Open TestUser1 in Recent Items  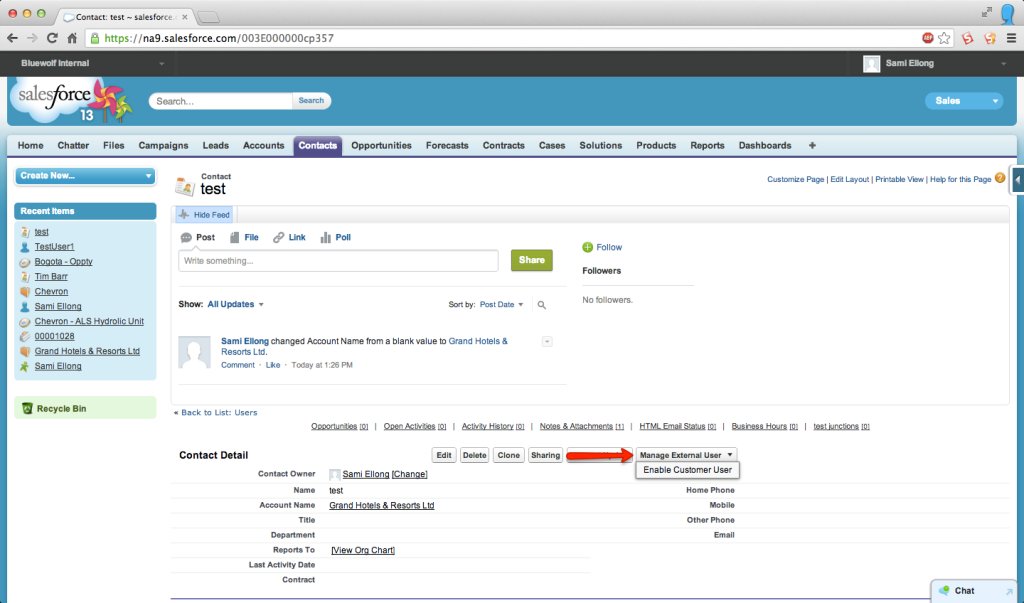click(x=54, y=246)
